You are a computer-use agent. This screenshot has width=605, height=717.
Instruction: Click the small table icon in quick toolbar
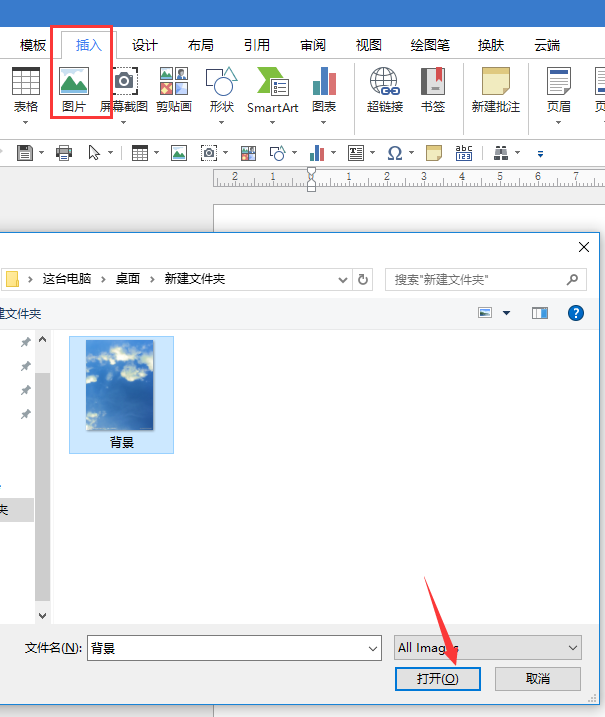[140, 153]
